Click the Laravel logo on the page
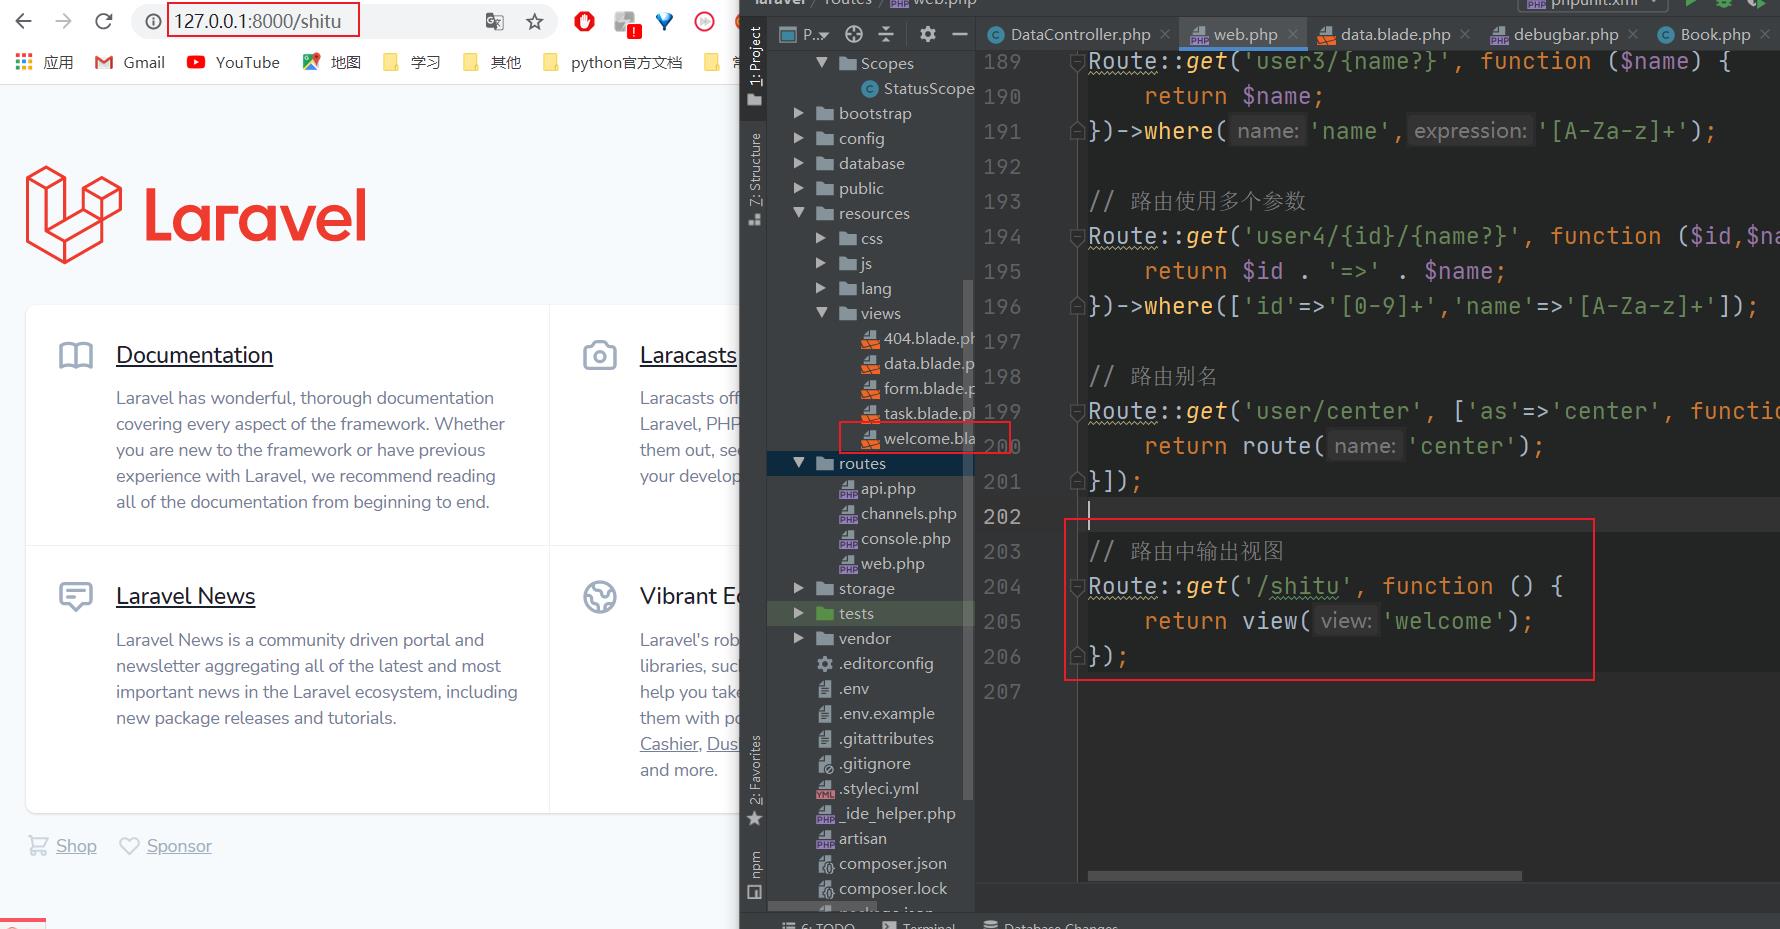This screenshot has width=1780, height=929. (196, 215)
